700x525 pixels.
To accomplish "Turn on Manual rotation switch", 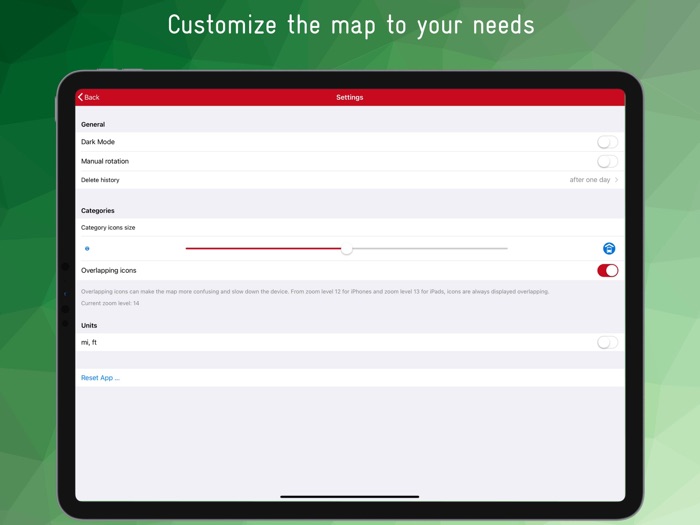I will [x=607, y=161].
